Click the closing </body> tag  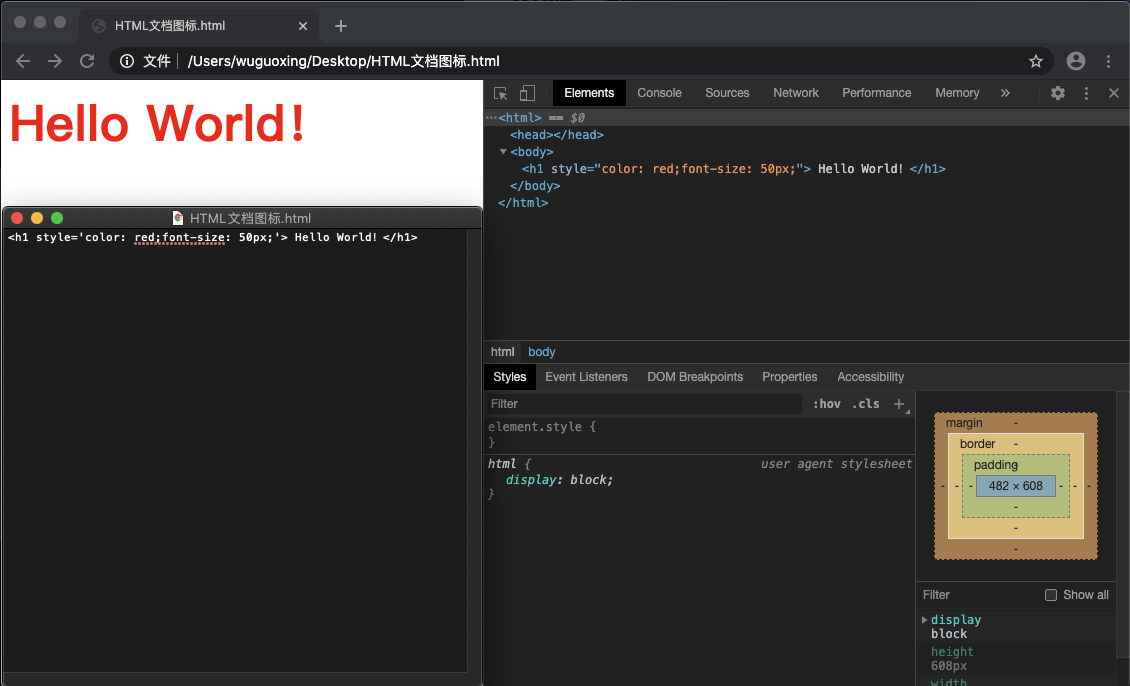click(535, 186)
